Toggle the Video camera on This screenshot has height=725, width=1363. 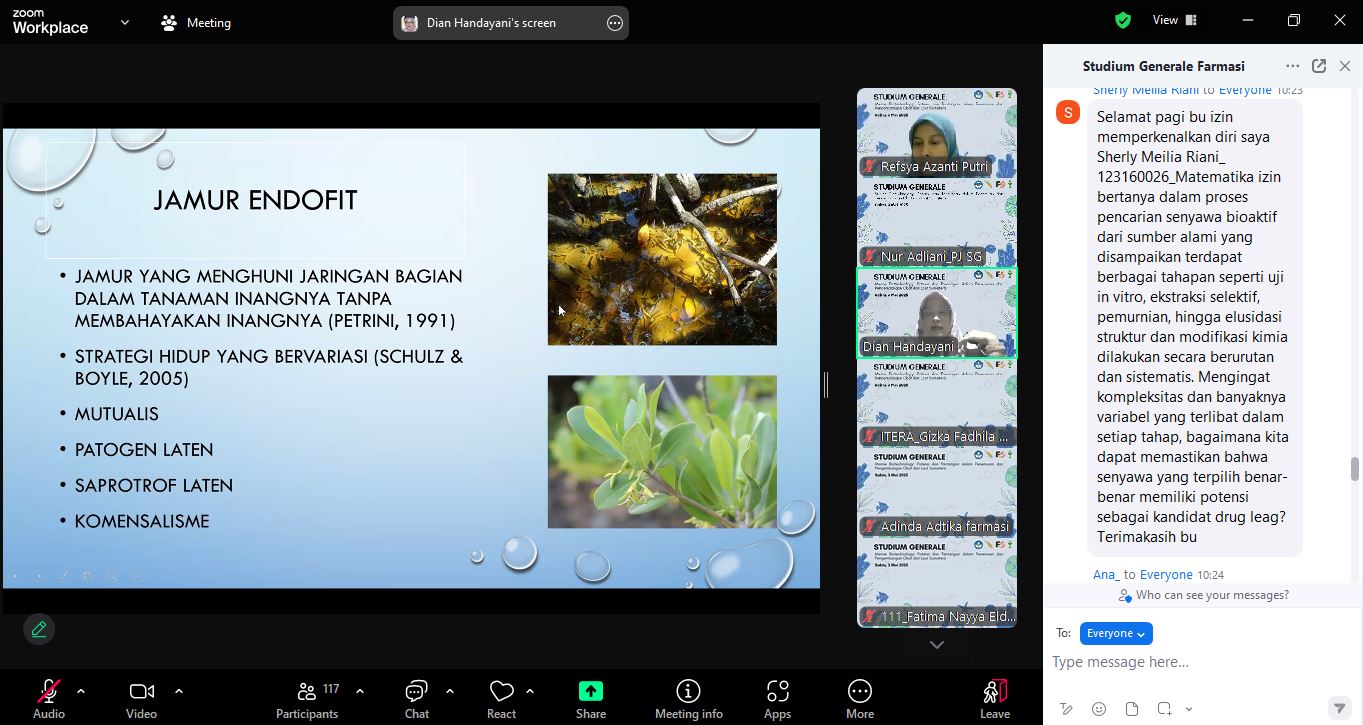click(141, 698)
